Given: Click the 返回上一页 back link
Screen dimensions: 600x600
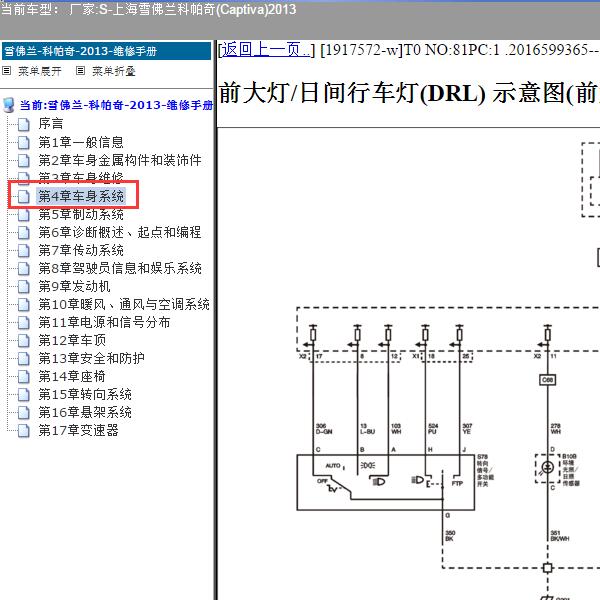Looking at the screenshot, I should [x=266, y=50].
